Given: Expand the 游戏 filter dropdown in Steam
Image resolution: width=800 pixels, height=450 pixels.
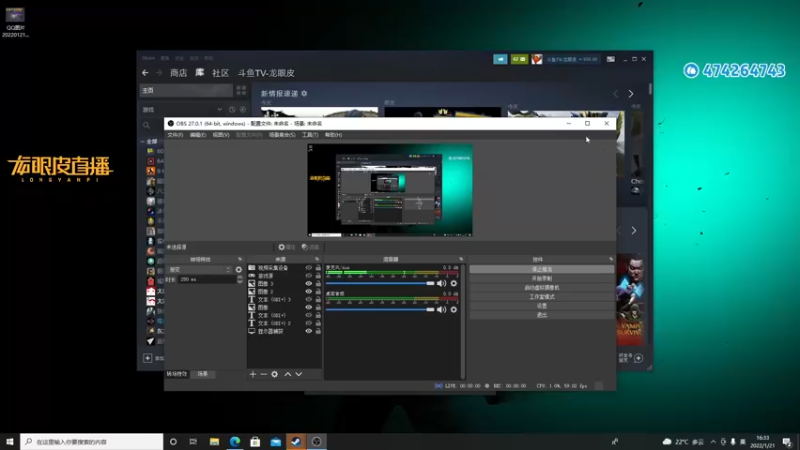Looking at the screenshot, I should (x=220, y=110).
